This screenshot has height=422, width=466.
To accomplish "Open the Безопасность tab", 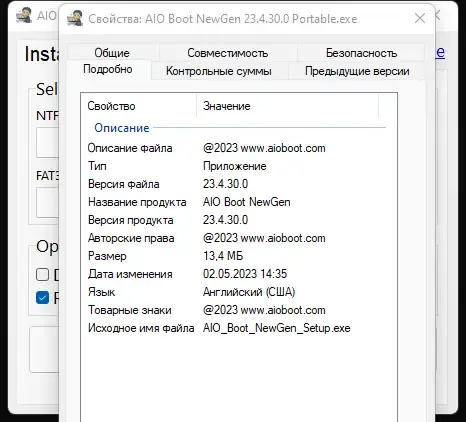I will coord(361,53).
